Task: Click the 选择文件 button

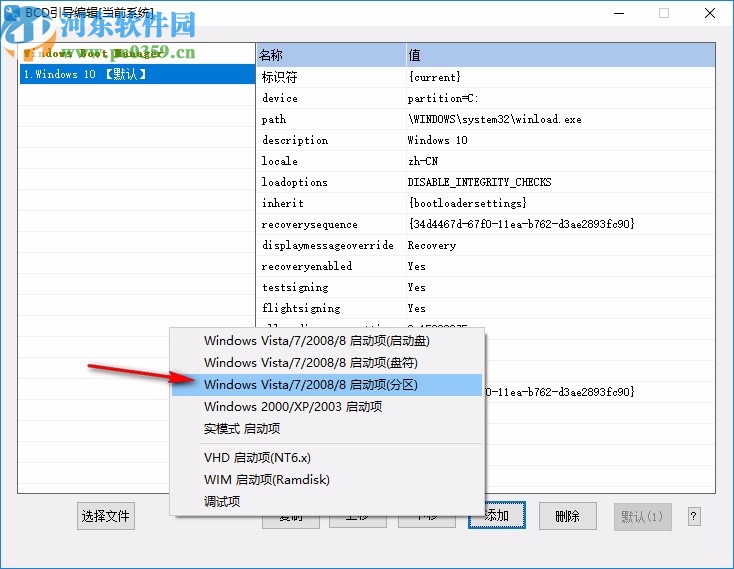Action: click(x=106, y=516)
